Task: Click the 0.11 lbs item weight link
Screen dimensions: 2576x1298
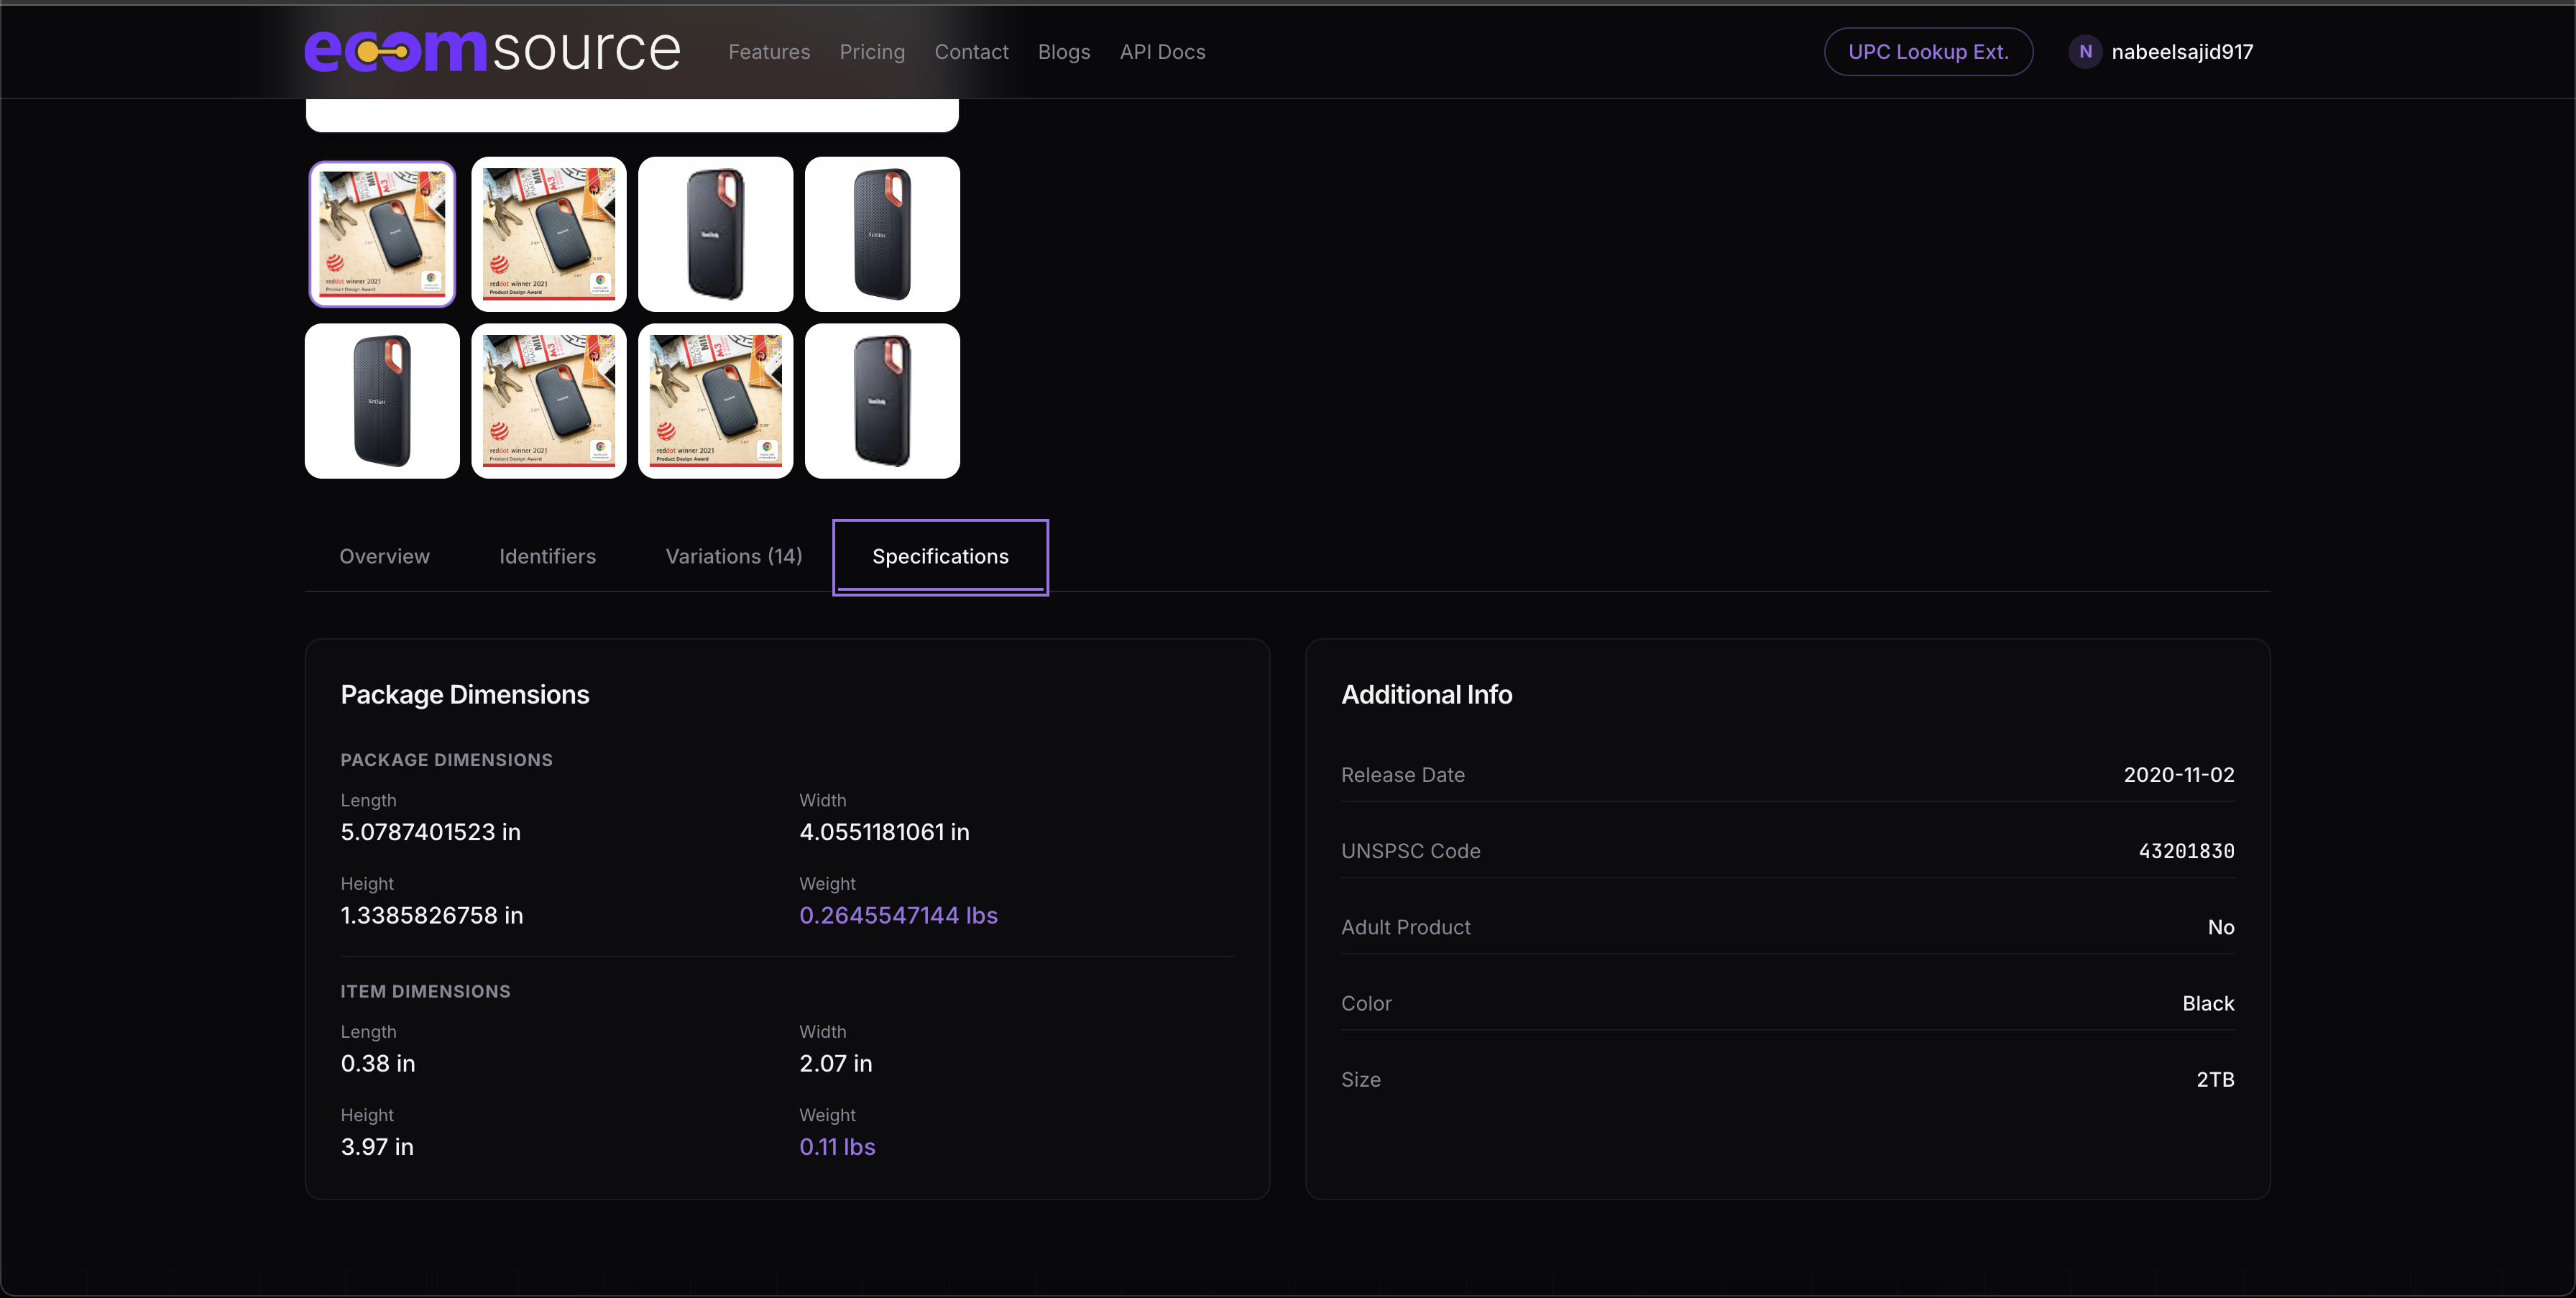Action: tap(837, 1146)
